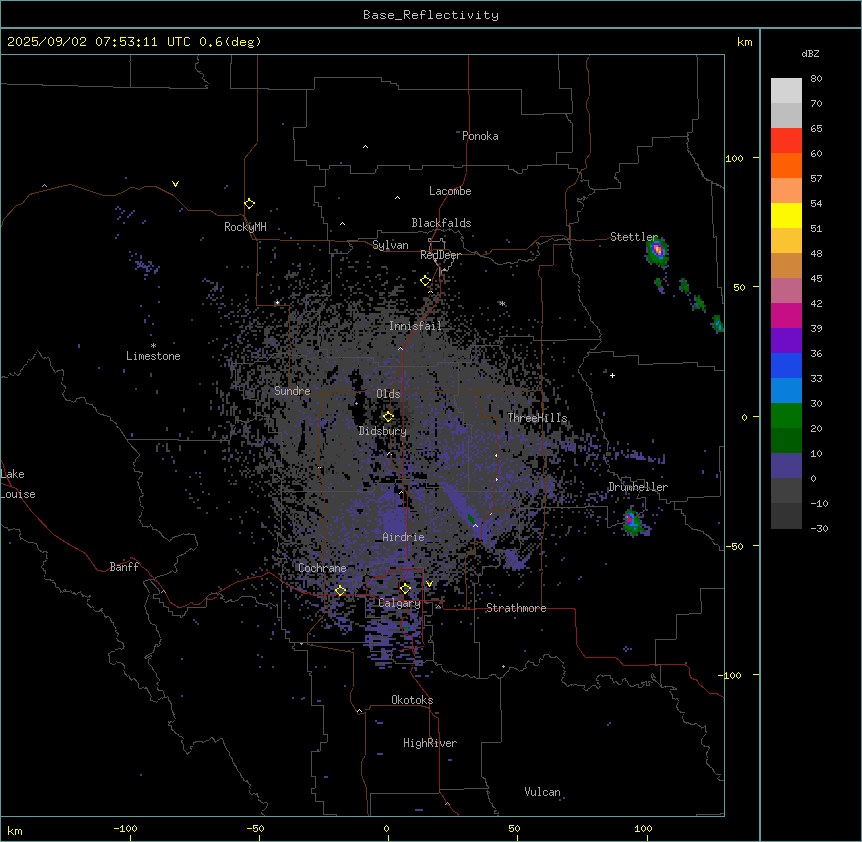Click the Vulcan label
This screenshot has height=842, width=862.
542,792
